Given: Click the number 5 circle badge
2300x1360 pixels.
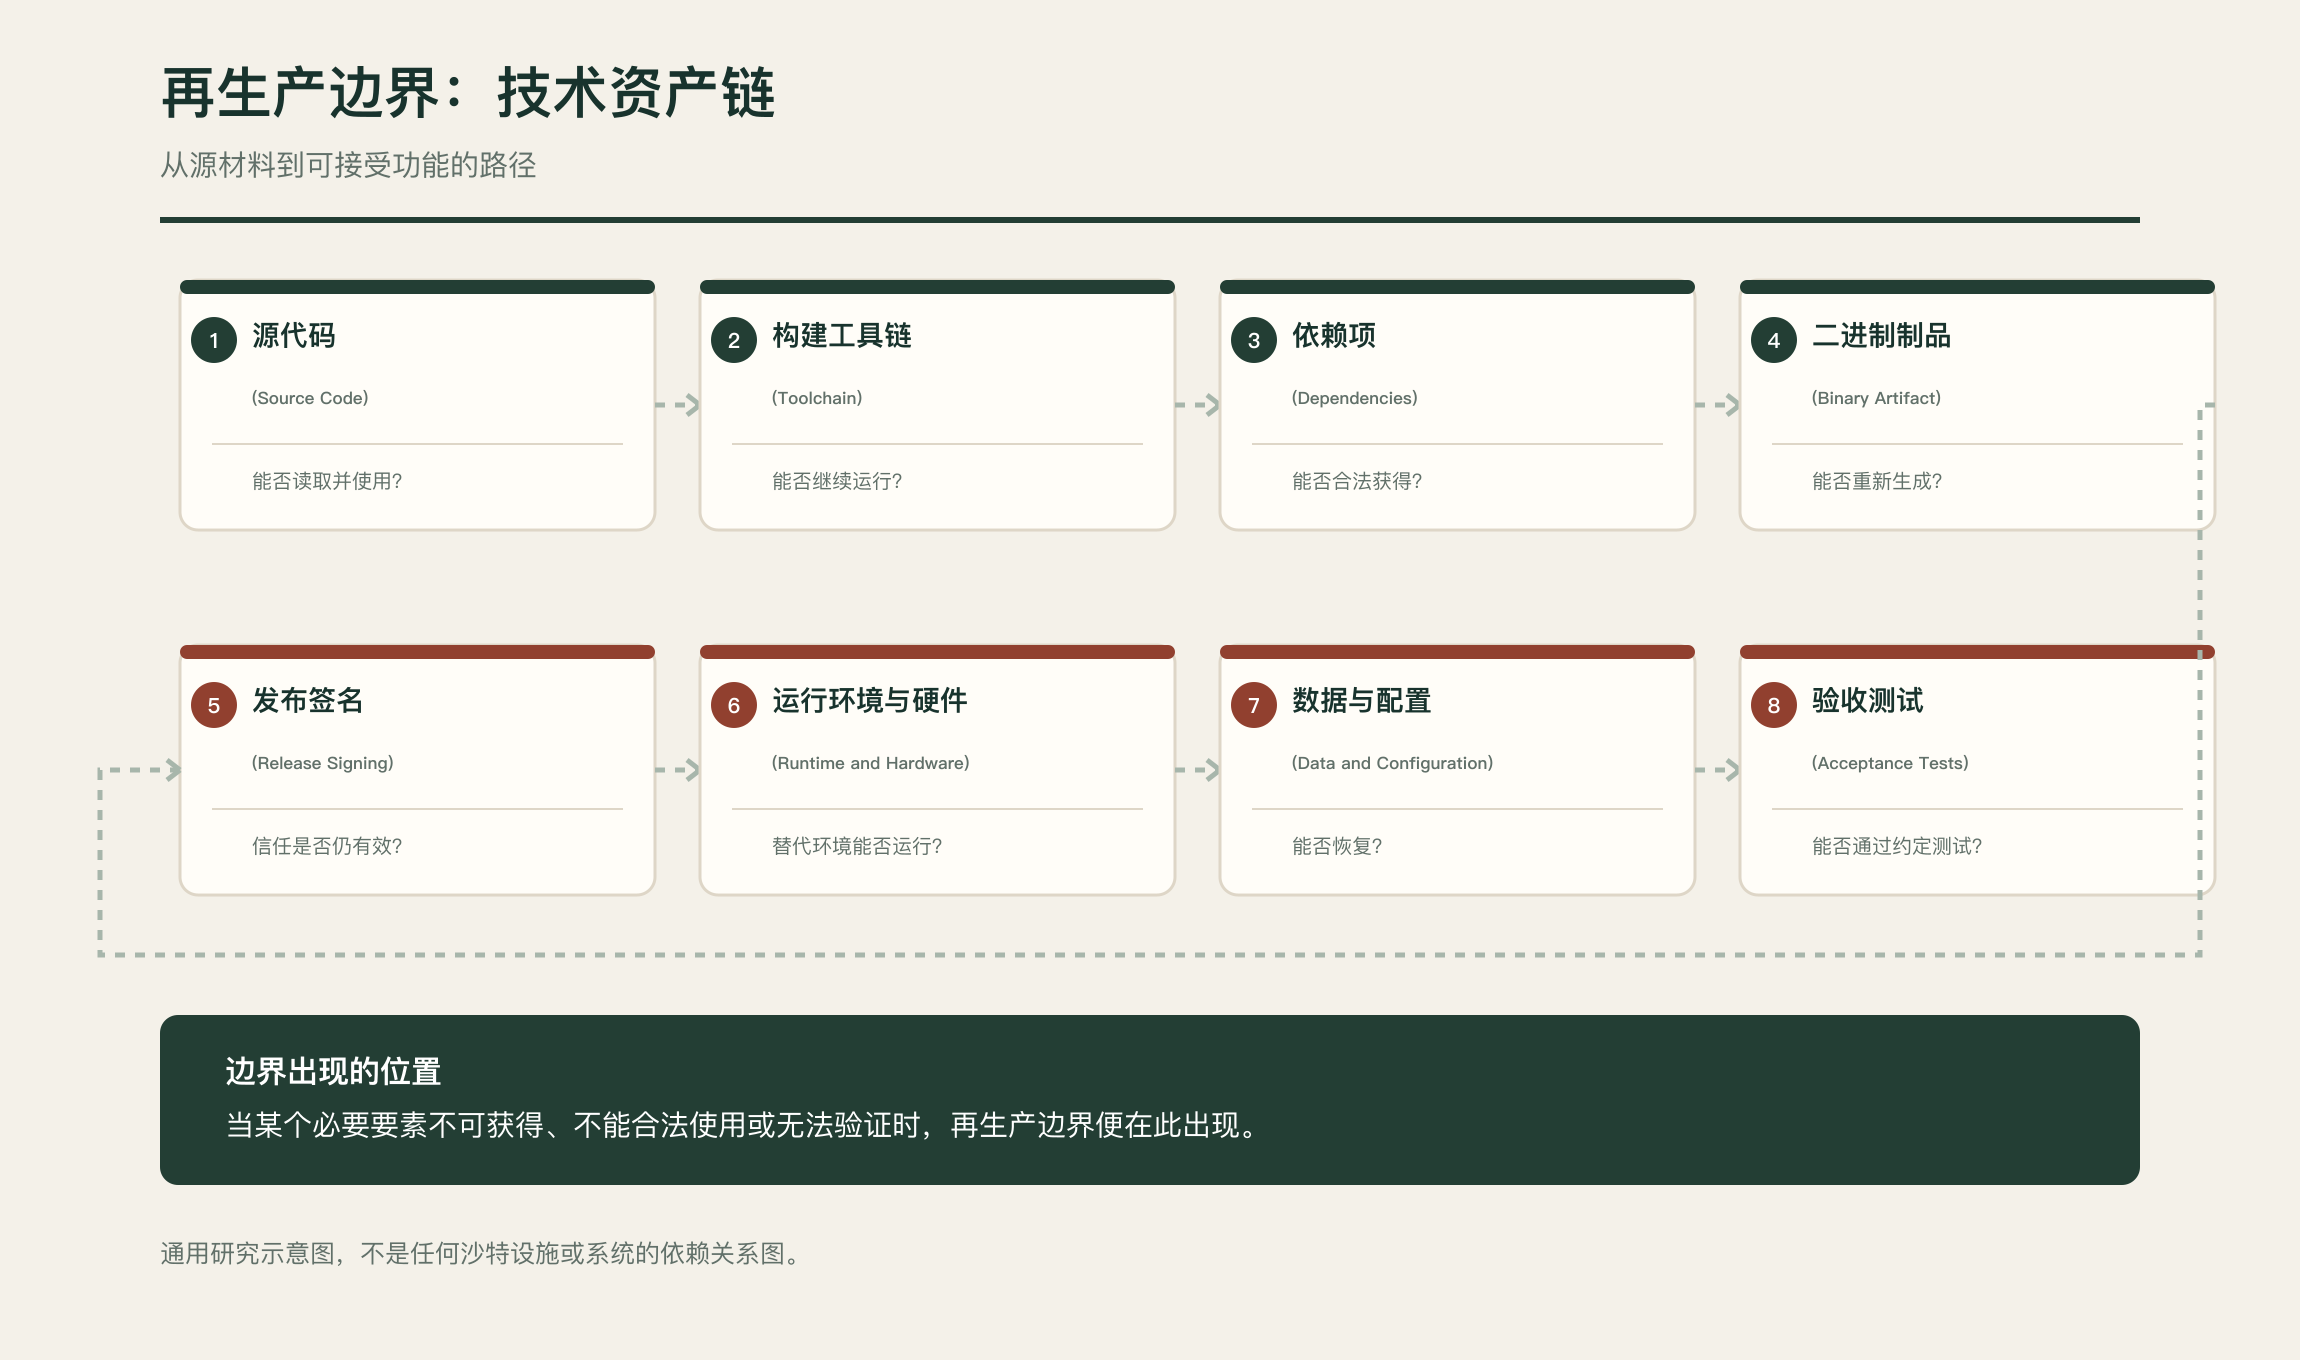Looking at the screenshot, I should pyautogui.click(x=214, y=705).
